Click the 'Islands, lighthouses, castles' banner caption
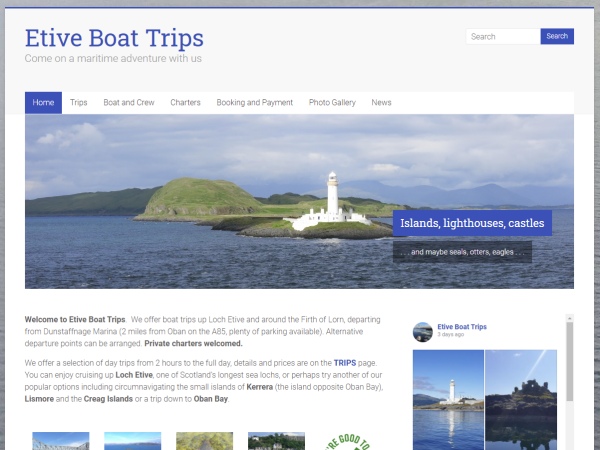Viewport: 600px width, 450px height. 472,223
